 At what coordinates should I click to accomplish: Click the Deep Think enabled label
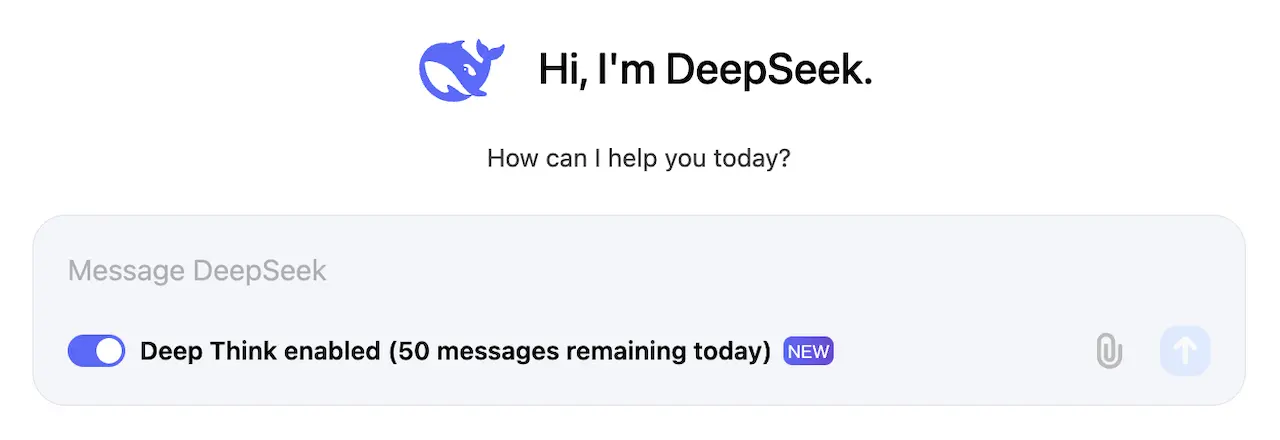260,351
